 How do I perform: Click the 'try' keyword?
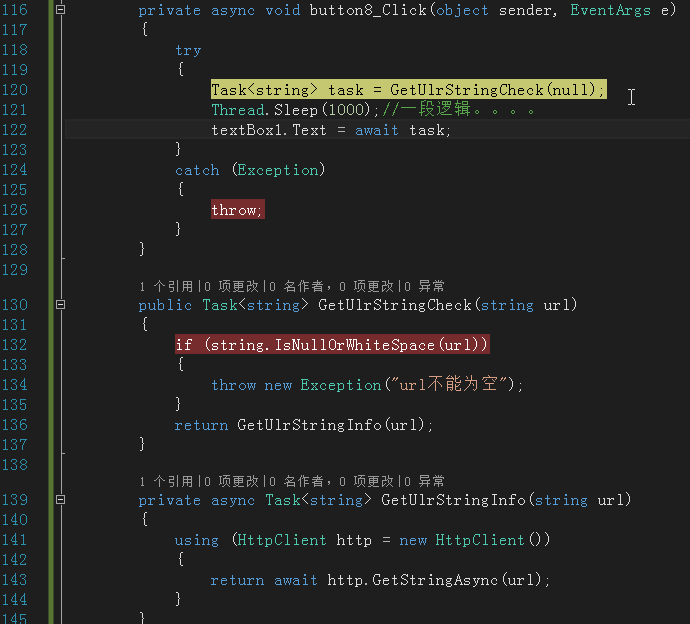pos(188,50)
